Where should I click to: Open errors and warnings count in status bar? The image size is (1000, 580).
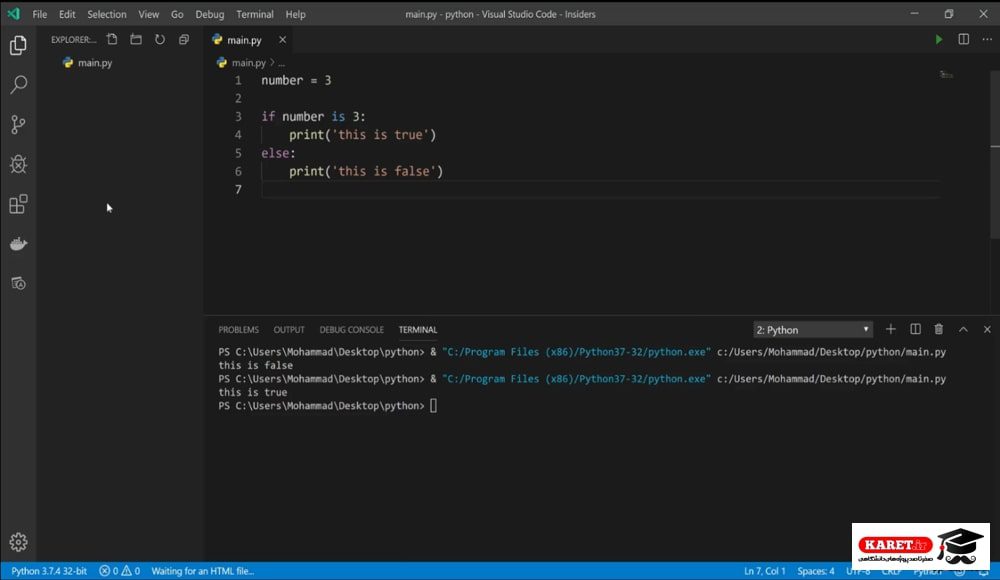pos(119,571)
